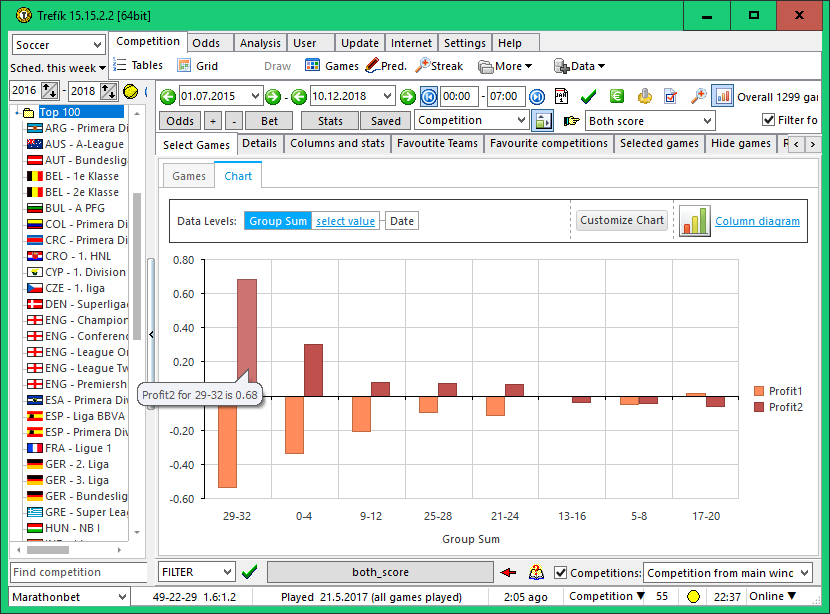The height and width of the screenshot is (614, 830).
Task: Click the red left arrow near both_score
Action: pyautogui.click(x=509, y=572)
